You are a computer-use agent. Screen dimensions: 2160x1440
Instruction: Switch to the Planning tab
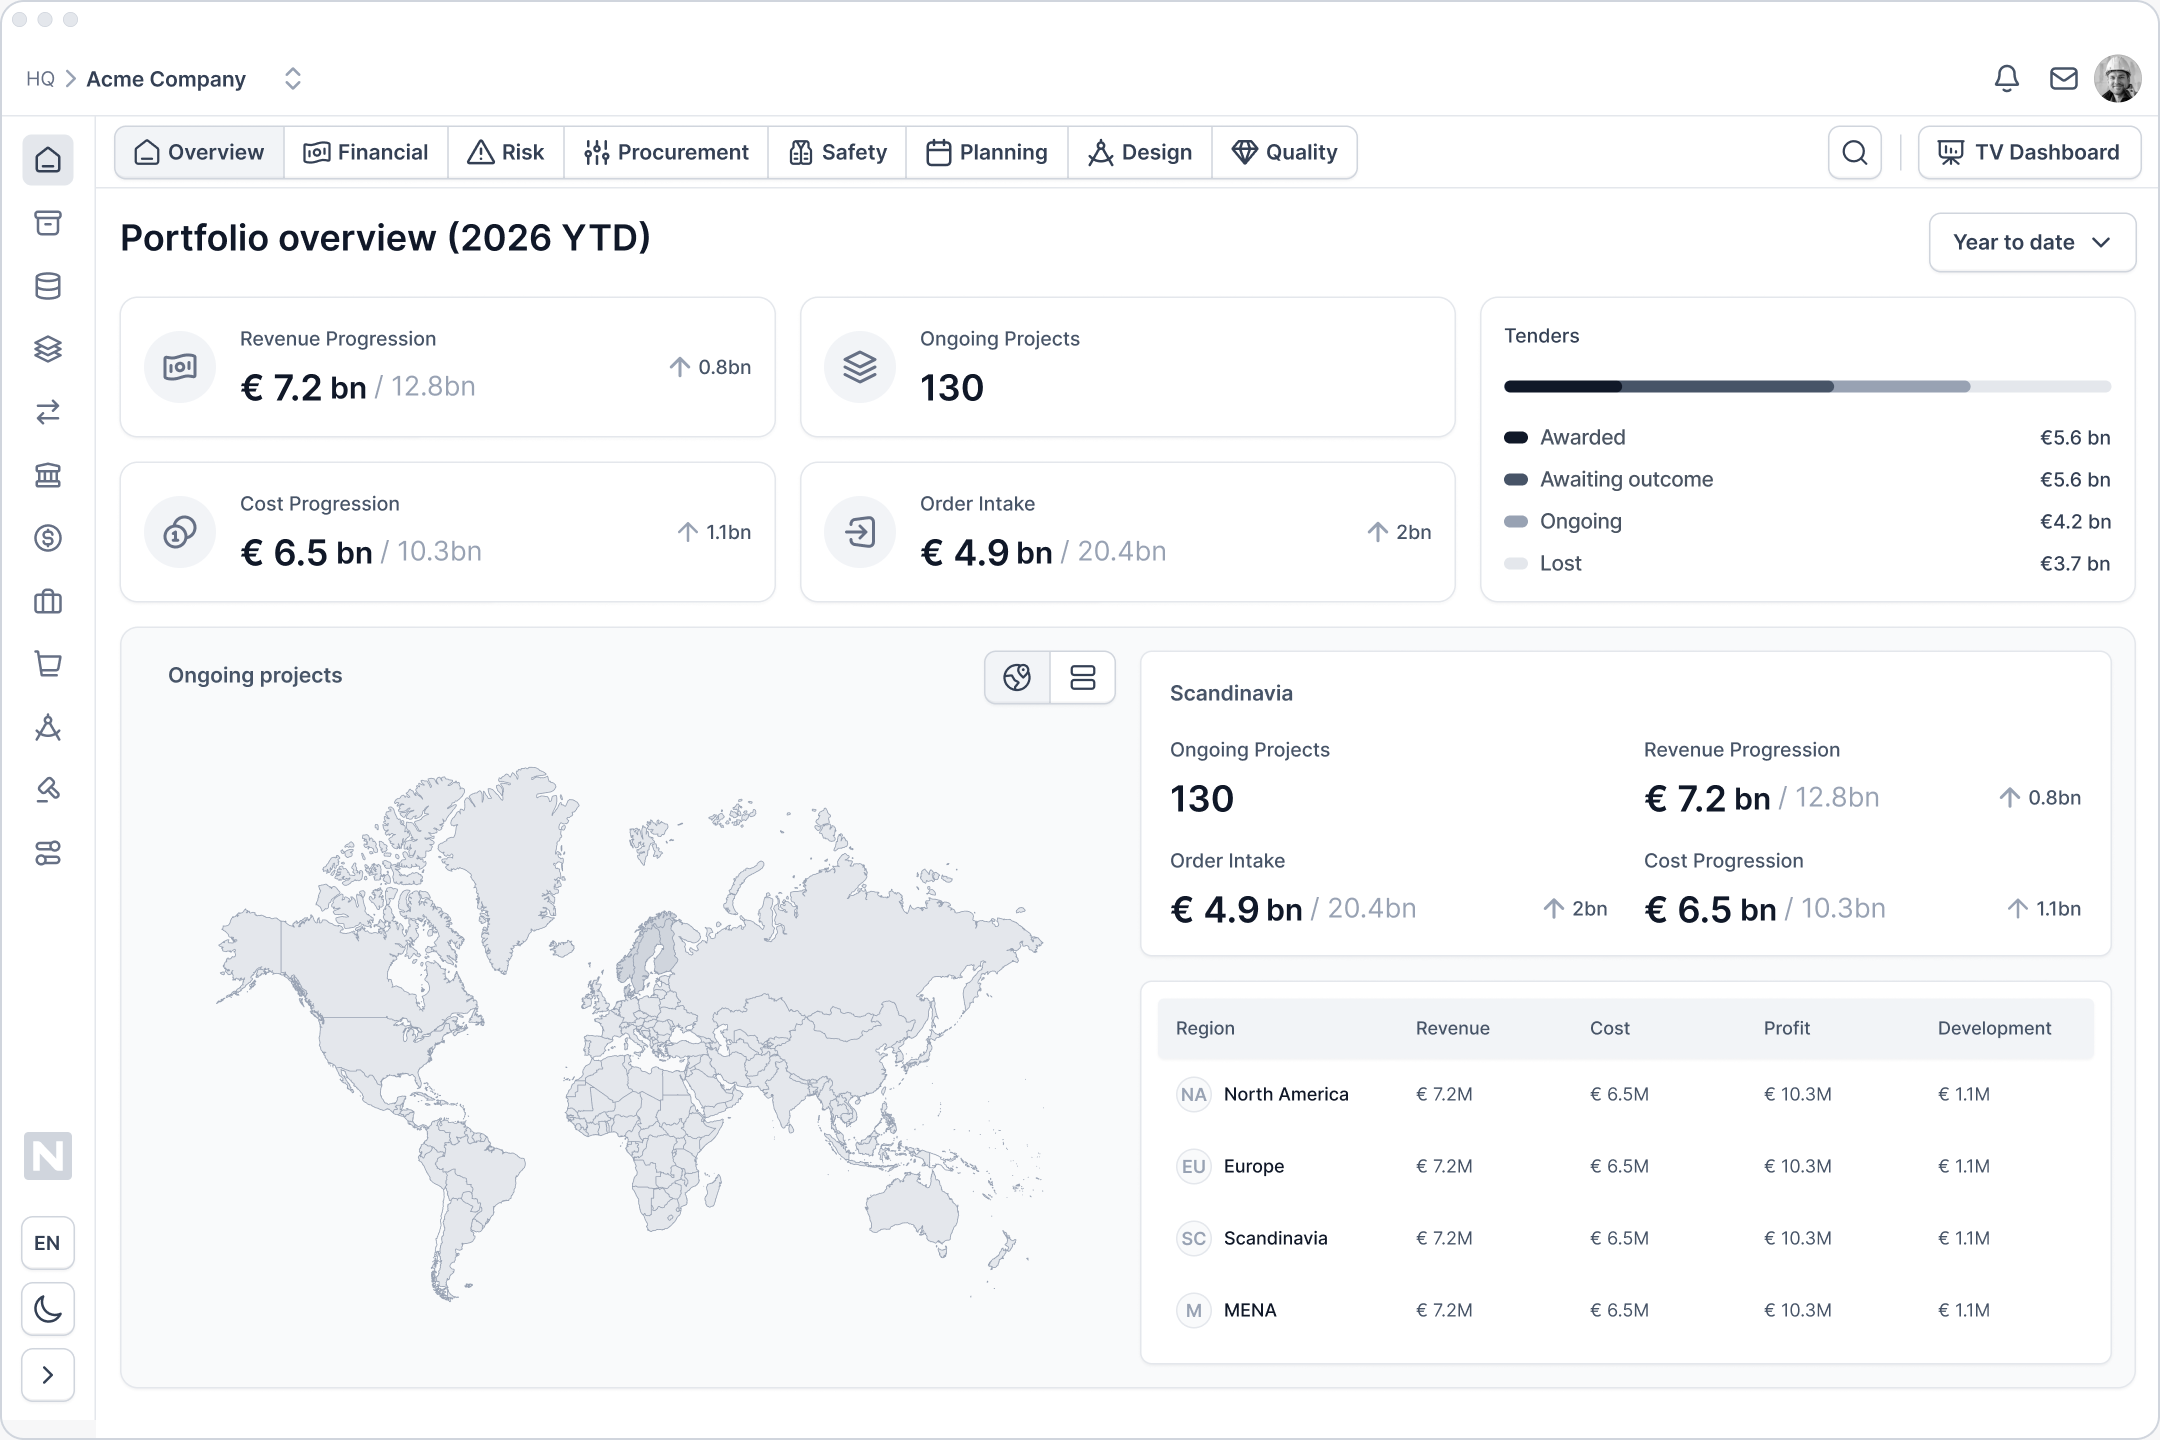987,152
